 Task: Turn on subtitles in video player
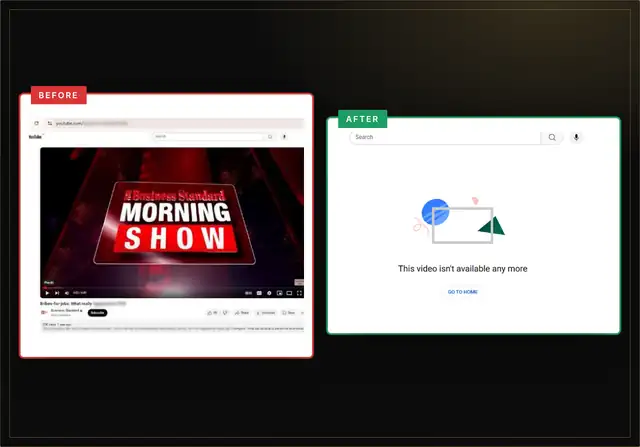click(x=259, y=293)
